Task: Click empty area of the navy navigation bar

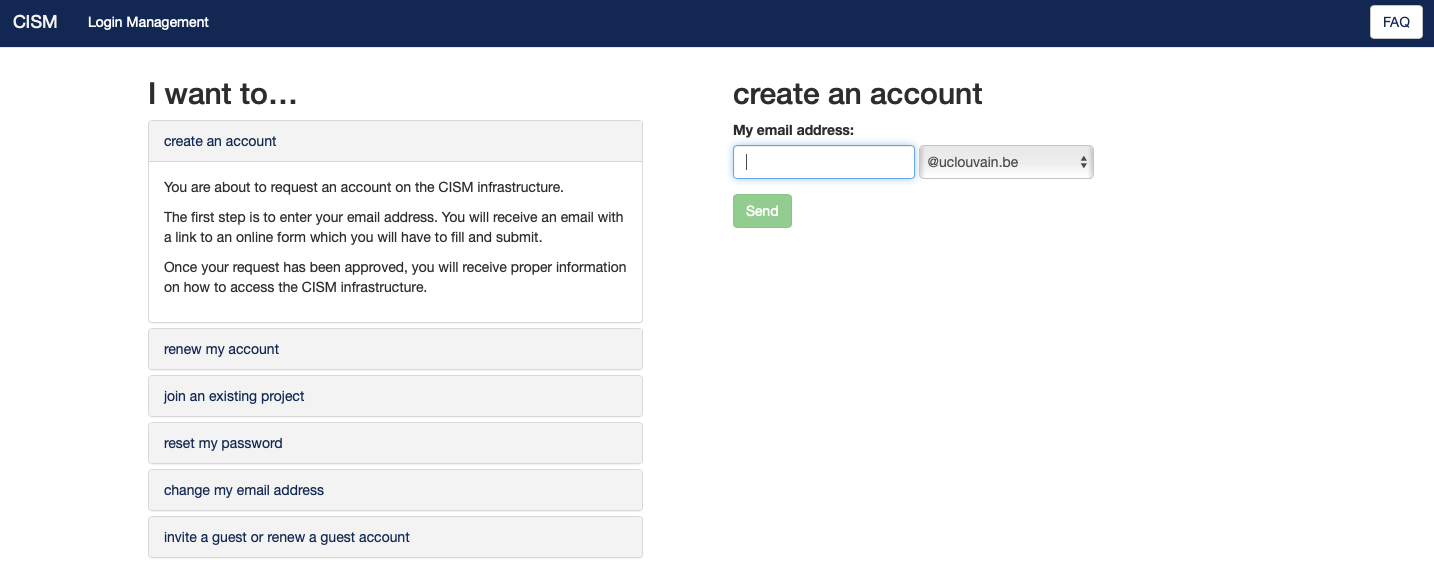Action: point(780,22)
